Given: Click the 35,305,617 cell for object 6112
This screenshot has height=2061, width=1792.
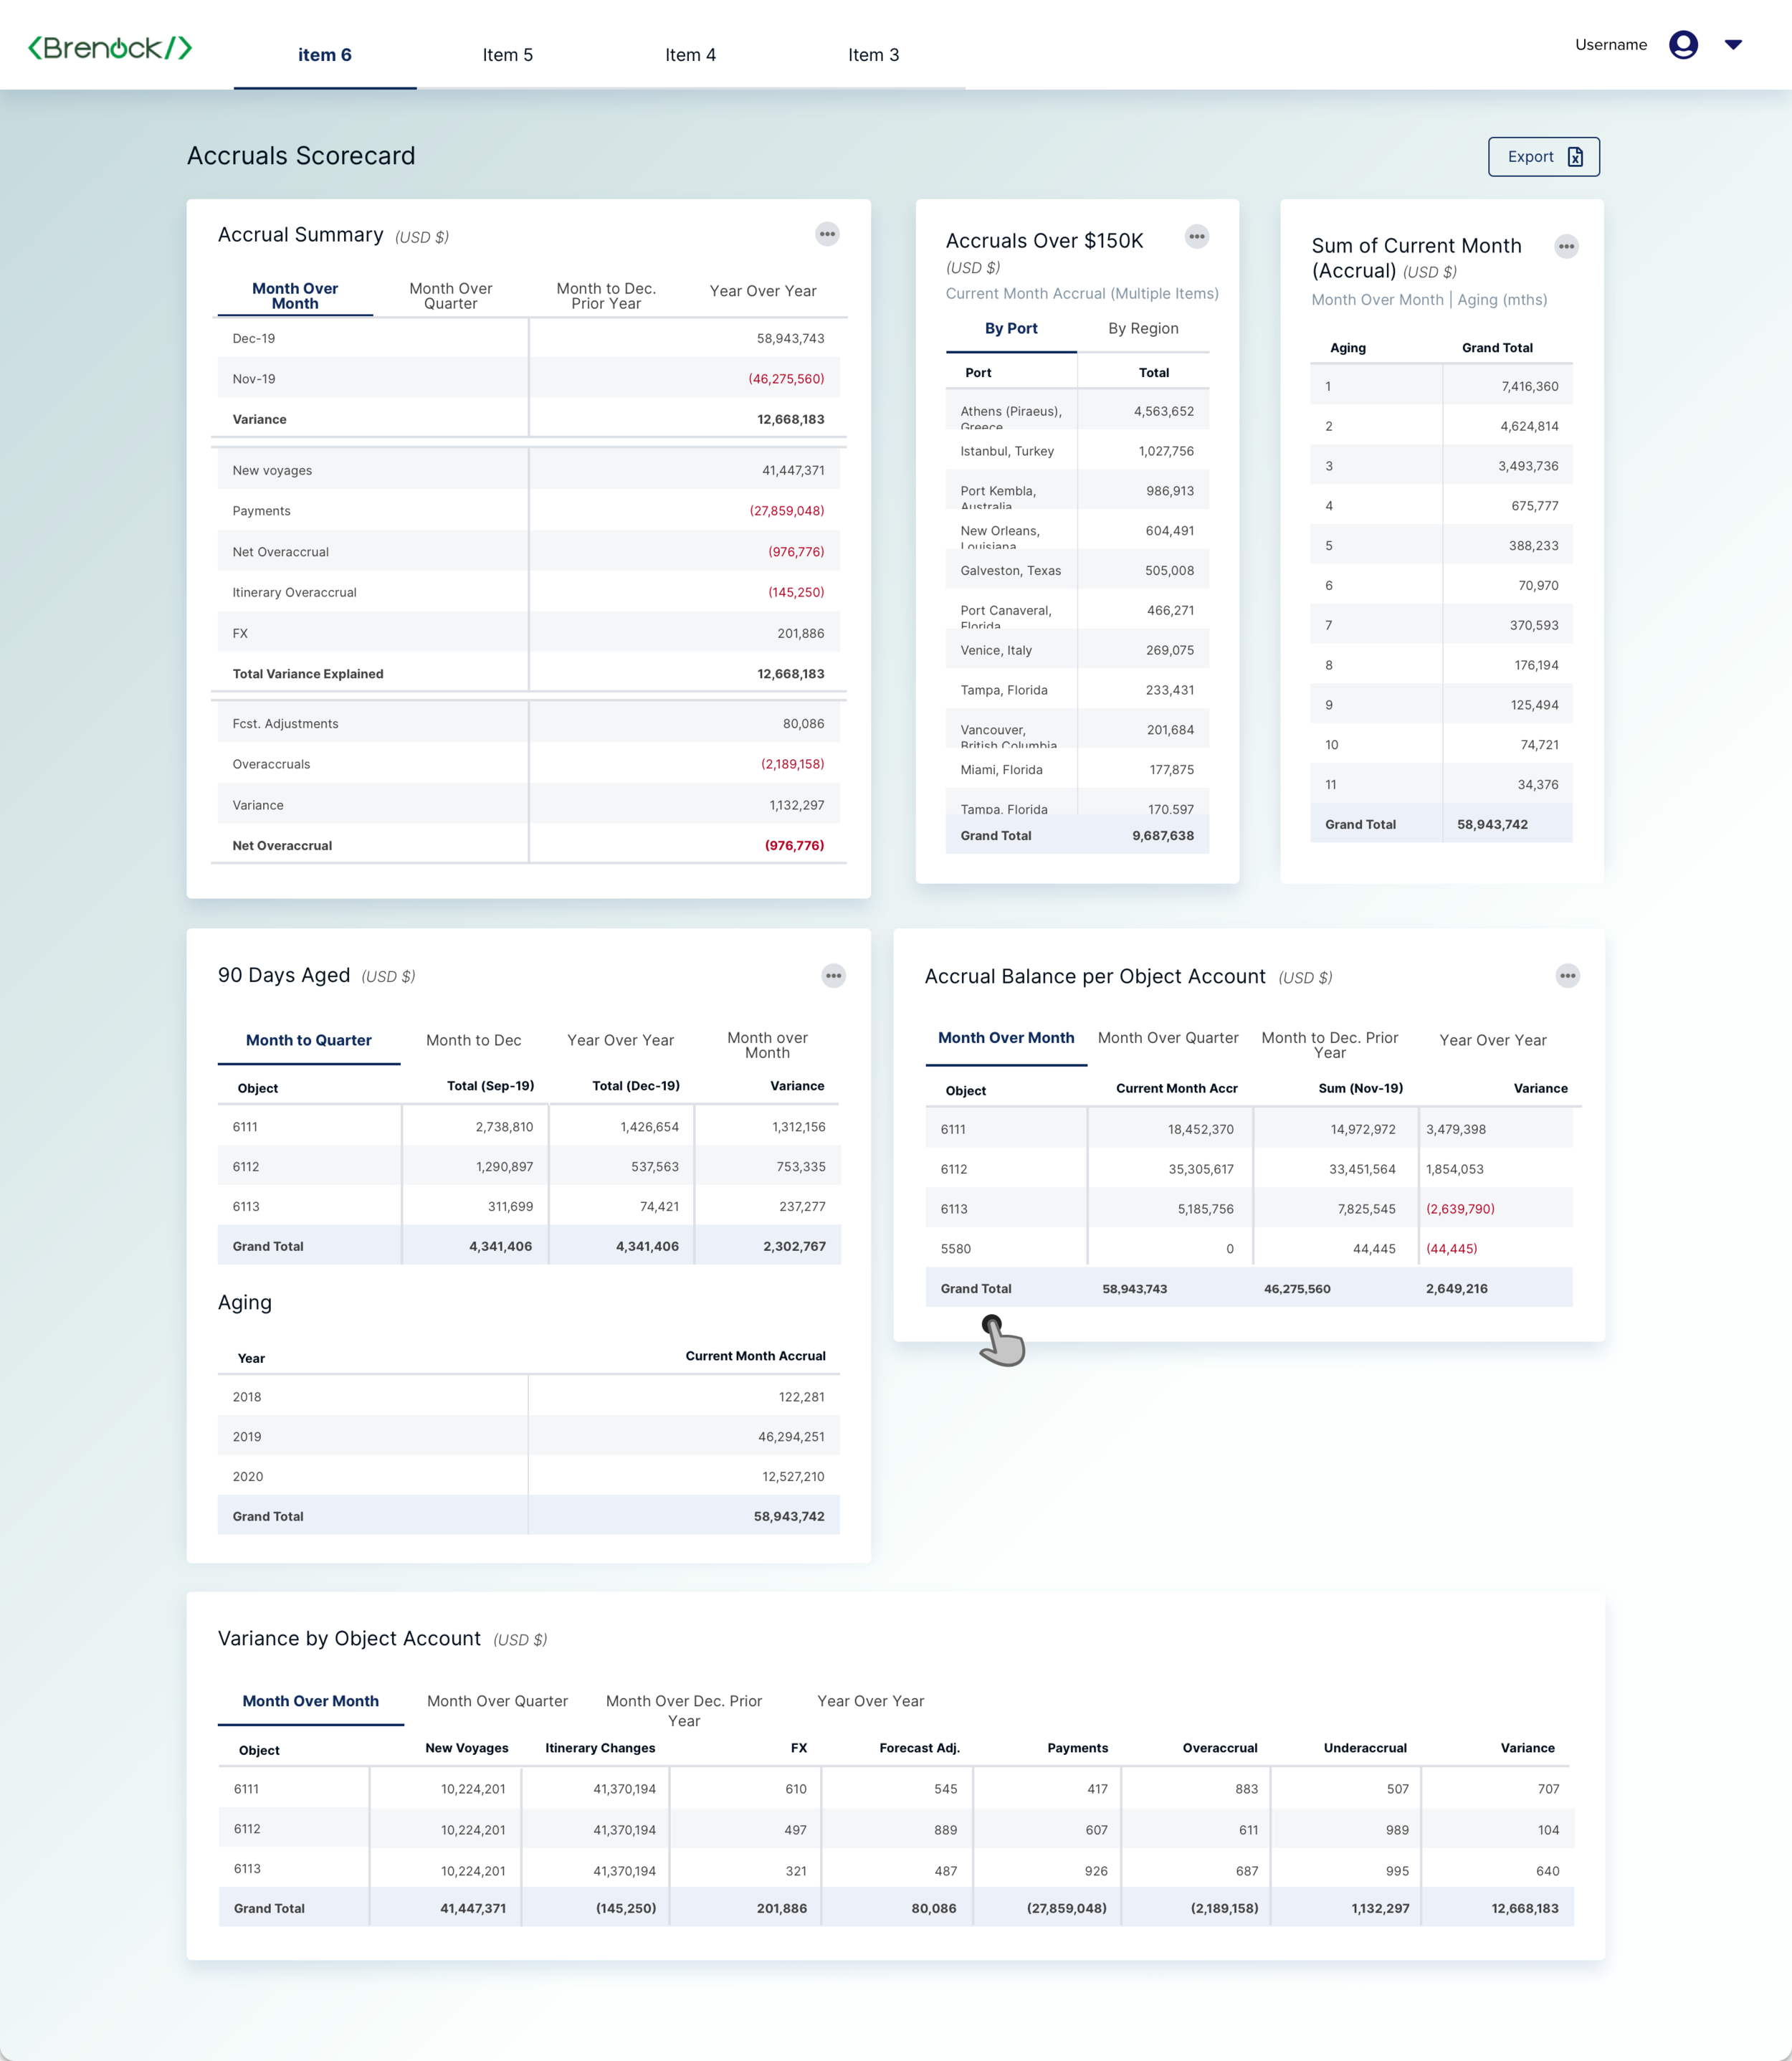Looking at the screenshot, I should point(1200,1169).
